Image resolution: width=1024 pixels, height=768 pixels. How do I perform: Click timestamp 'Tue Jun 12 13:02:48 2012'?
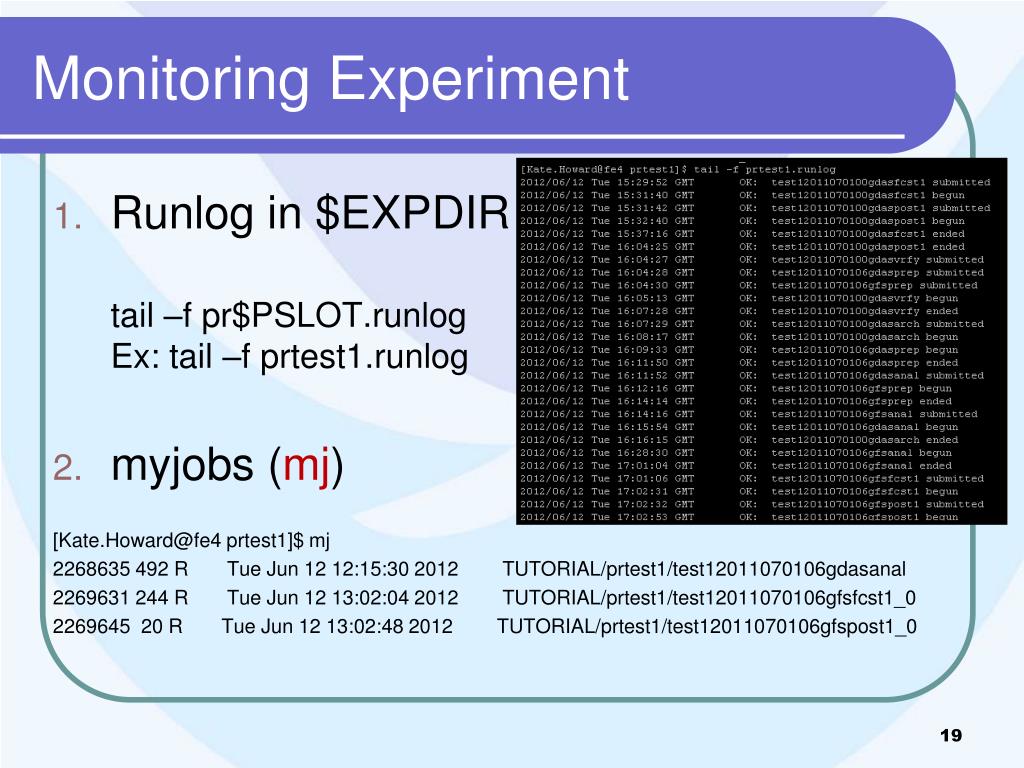point(337,626)
